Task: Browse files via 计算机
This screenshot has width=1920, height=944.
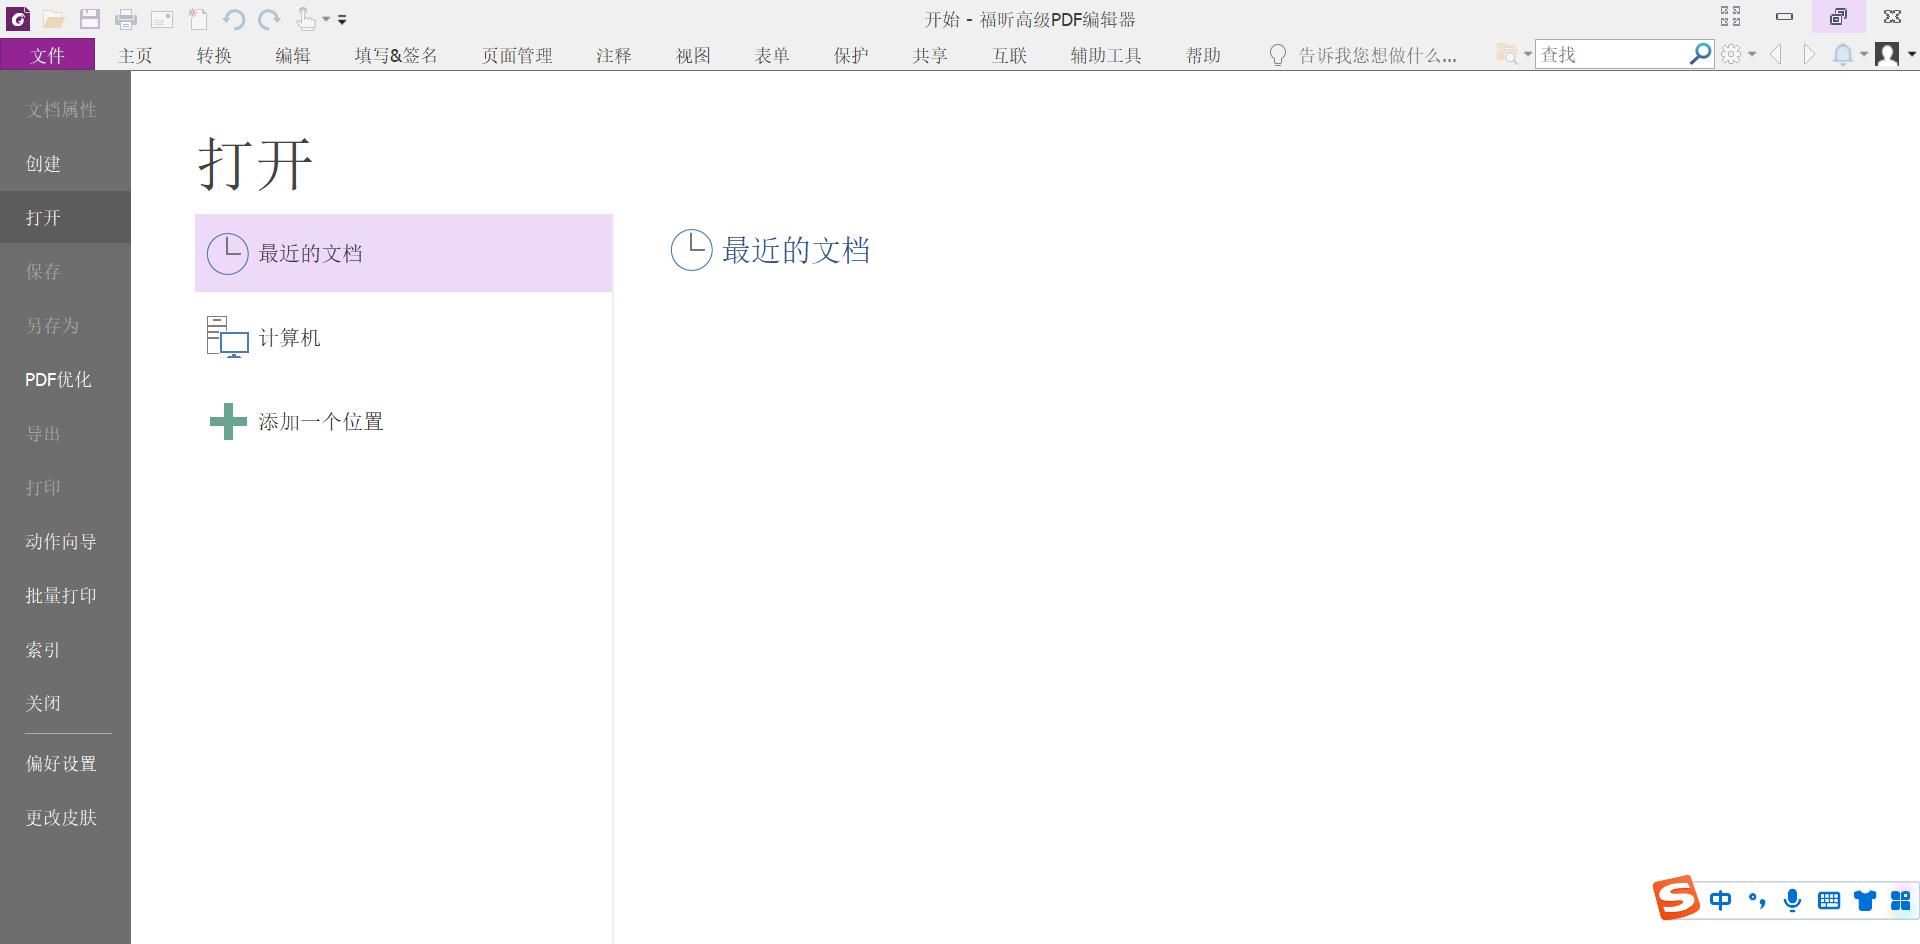Action: point(289,337)
